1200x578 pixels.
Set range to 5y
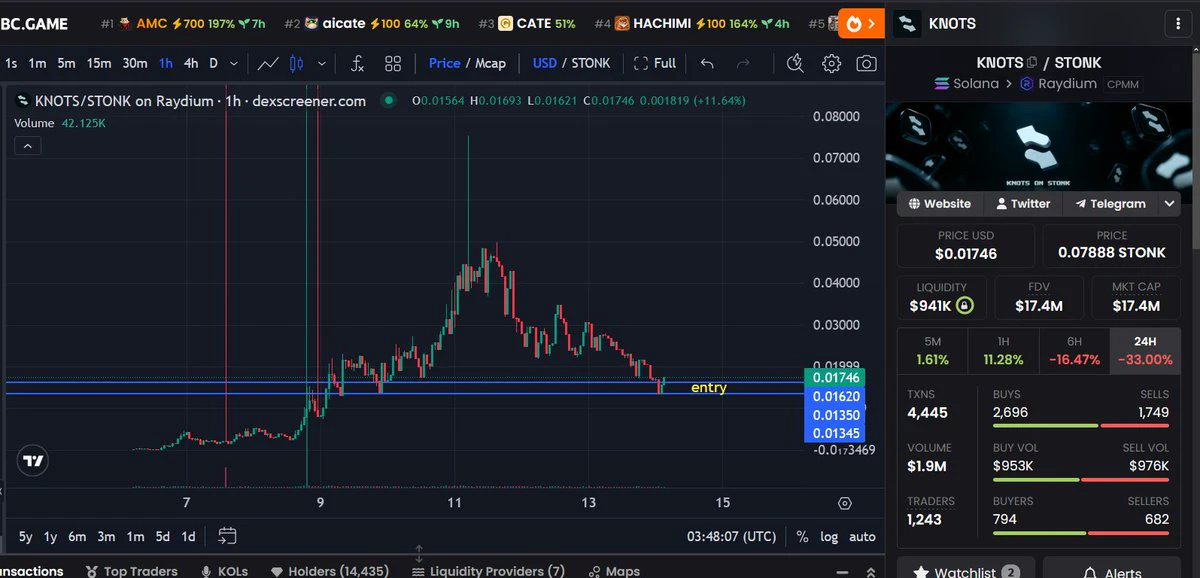click(25, 536)
